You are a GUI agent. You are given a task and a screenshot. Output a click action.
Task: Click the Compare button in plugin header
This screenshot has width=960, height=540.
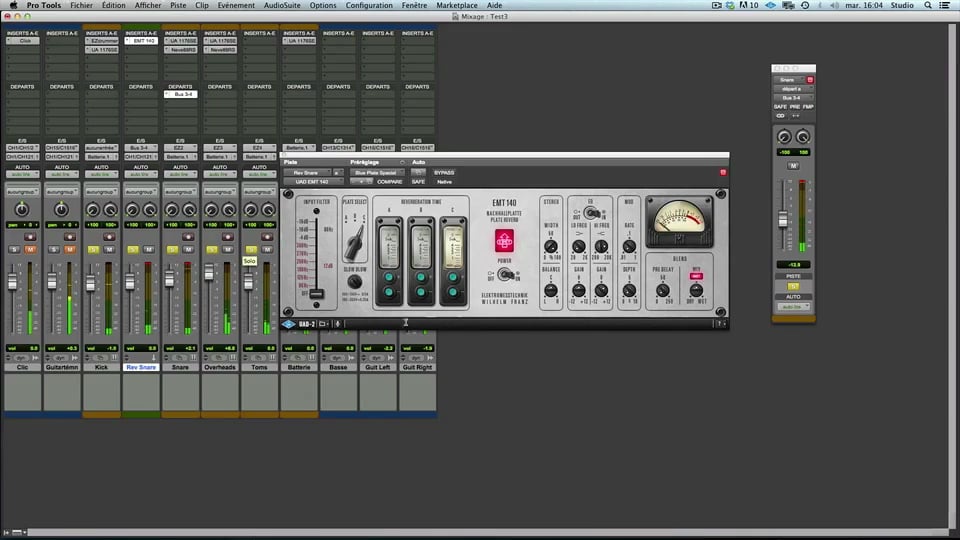389,182
